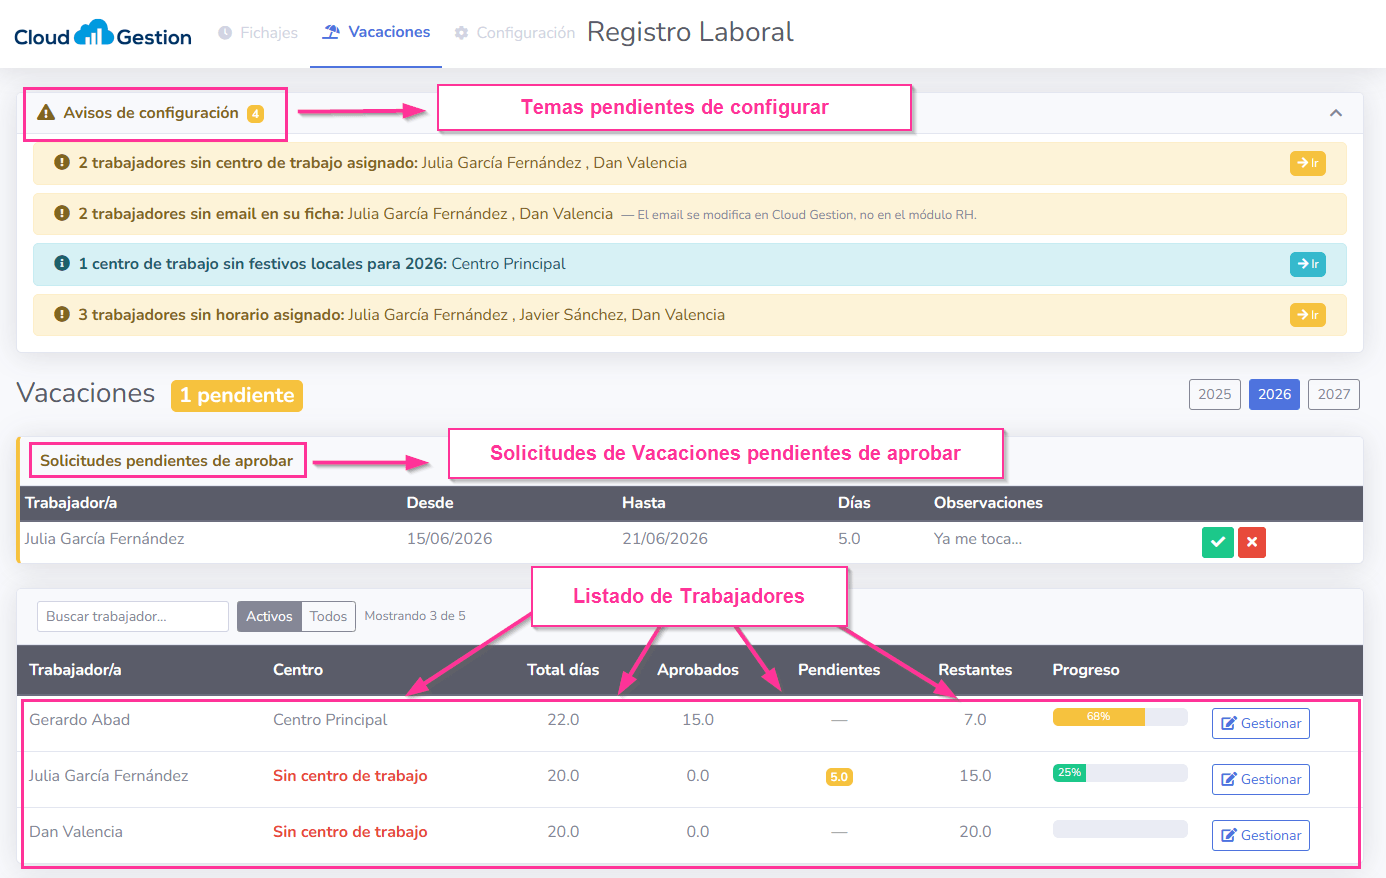Click Julia García Fernández's 25% progress bar

tap(1120, 773)
